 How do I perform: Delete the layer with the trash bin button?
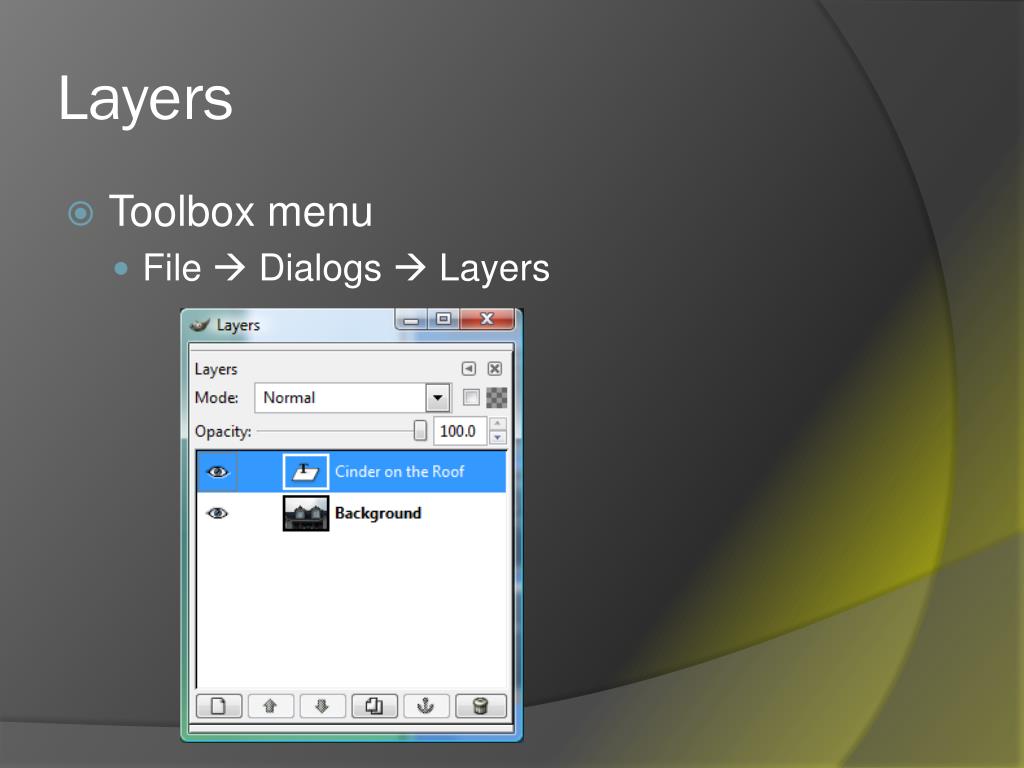coord(480,706)
